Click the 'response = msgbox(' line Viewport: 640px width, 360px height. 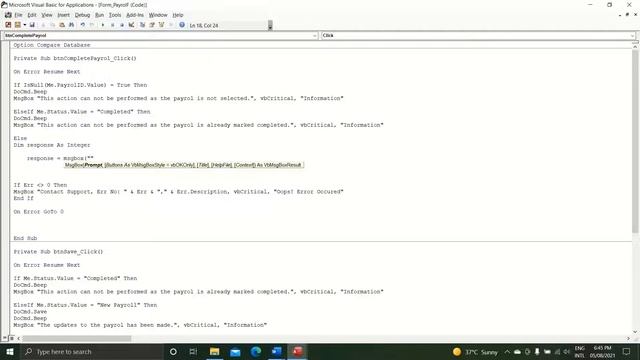[60, 158]
